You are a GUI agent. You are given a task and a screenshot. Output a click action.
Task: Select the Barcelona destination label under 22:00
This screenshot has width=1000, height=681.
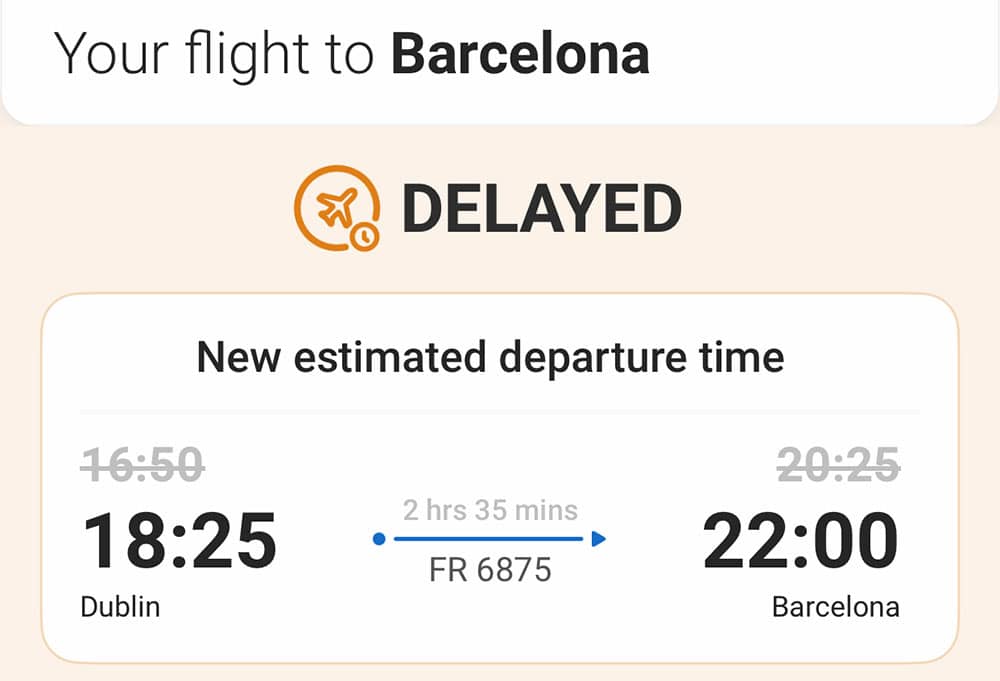(x=835, y=606)
